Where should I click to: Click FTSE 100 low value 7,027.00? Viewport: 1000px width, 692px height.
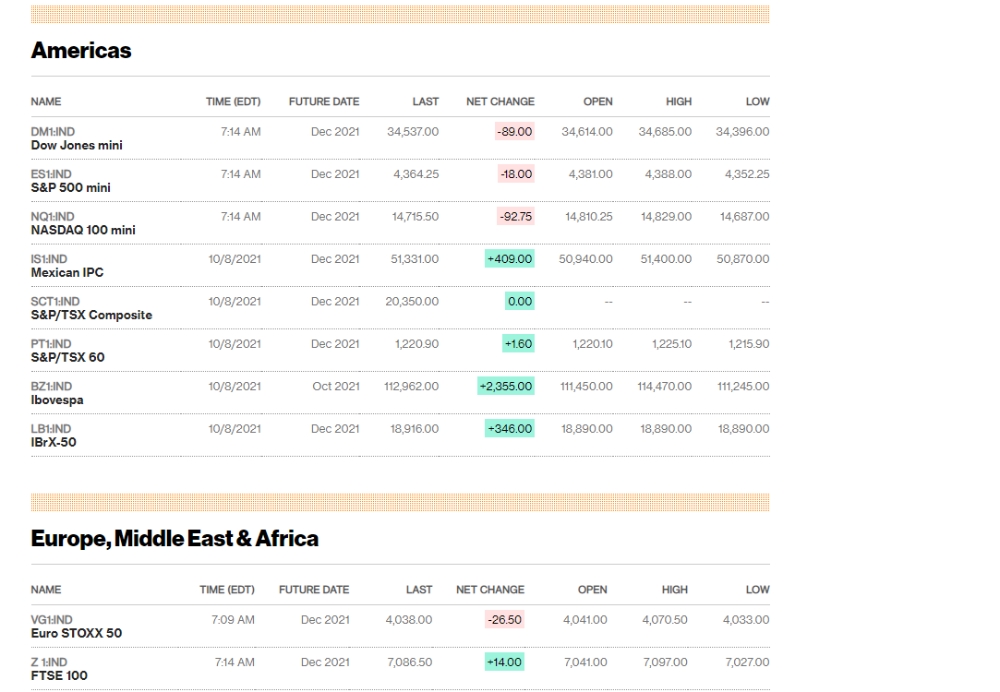(747, 662)
